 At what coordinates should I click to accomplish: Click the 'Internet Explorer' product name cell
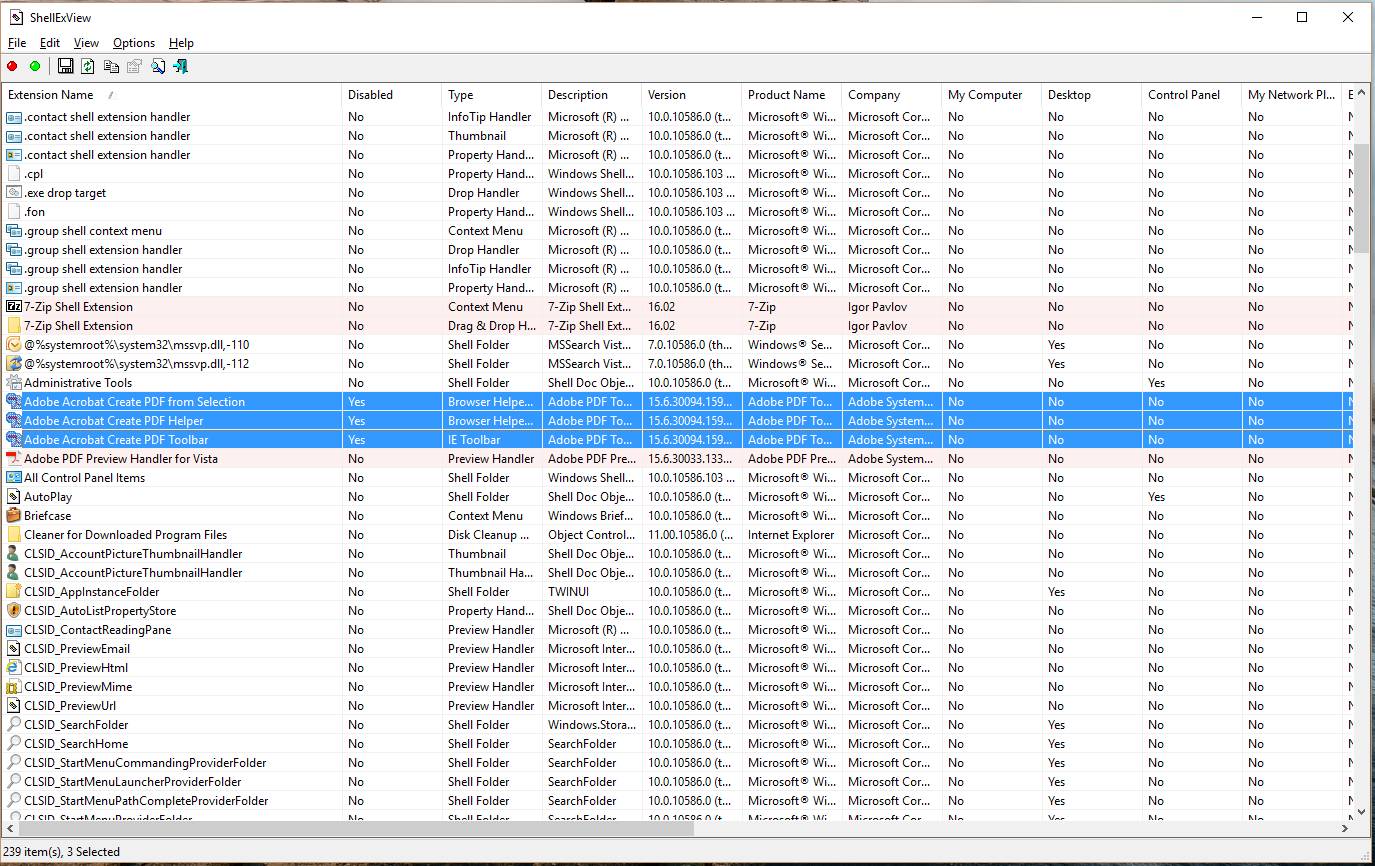(x=791, y=535)
